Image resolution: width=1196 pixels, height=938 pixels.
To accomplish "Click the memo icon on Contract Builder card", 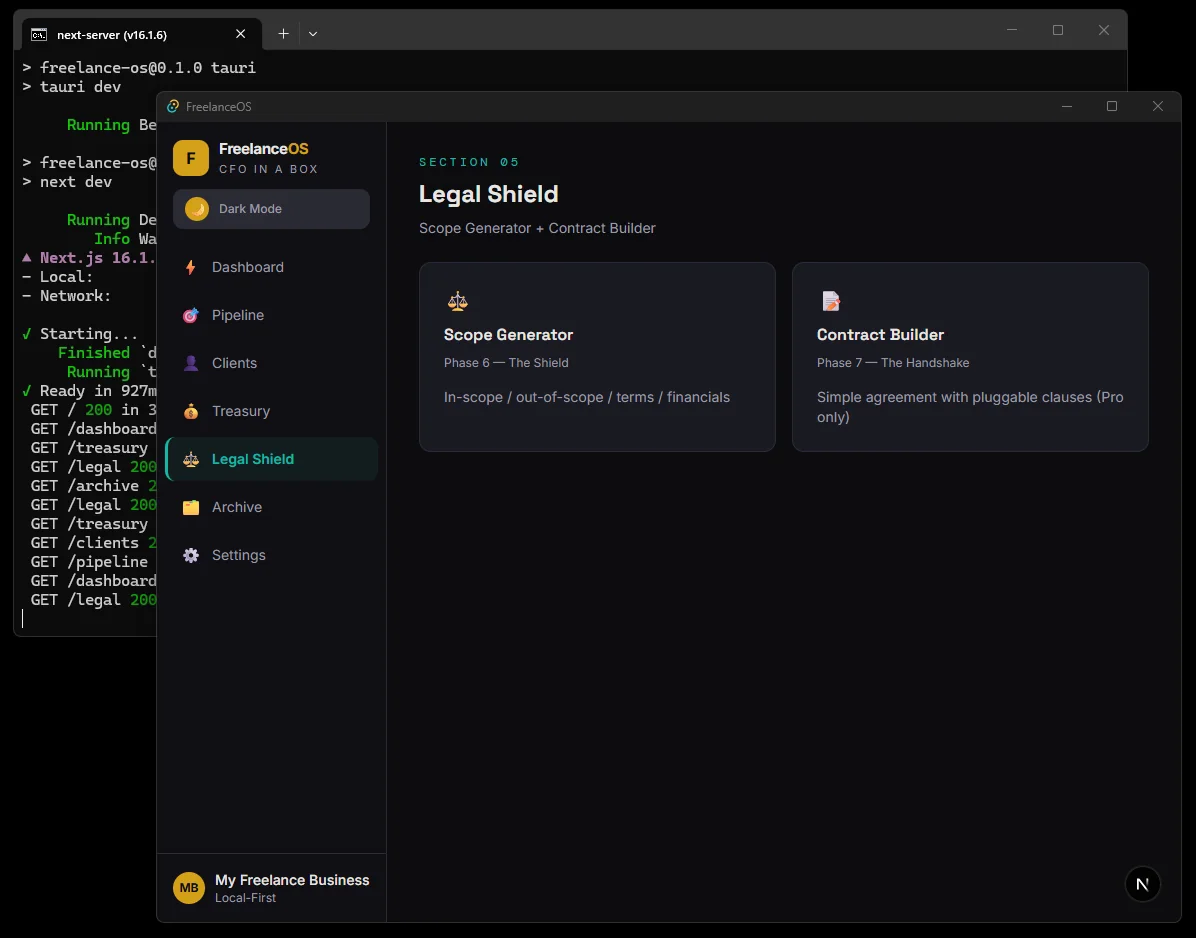I will tap(831, 300).
